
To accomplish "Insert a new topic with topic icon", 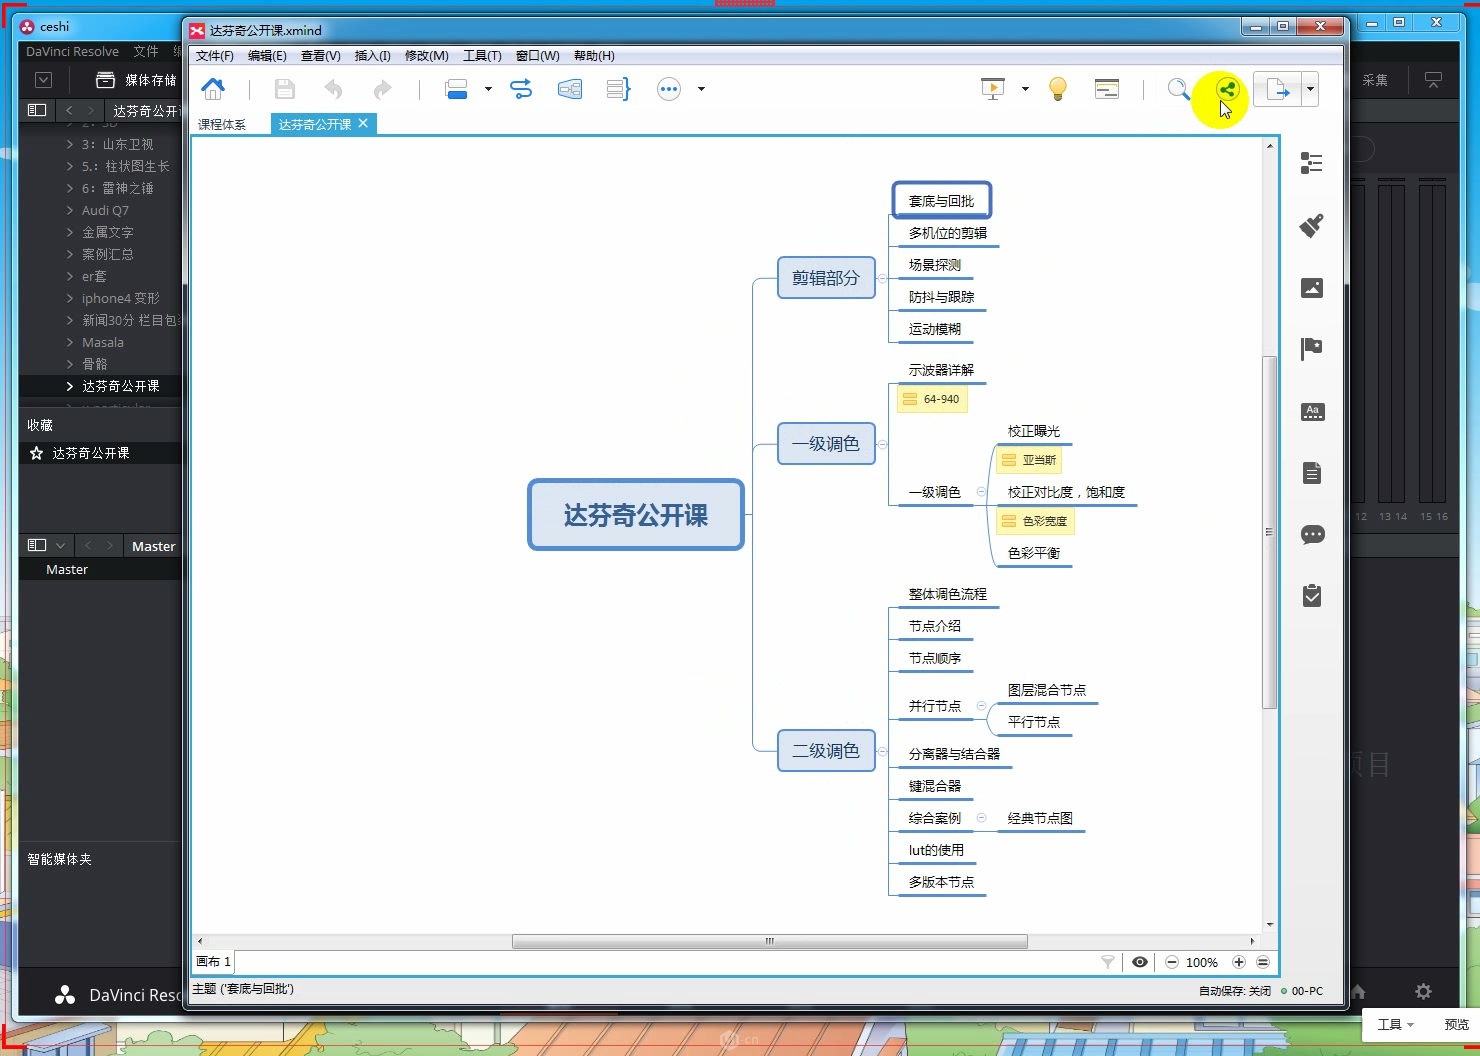I will tap(456, 89).
